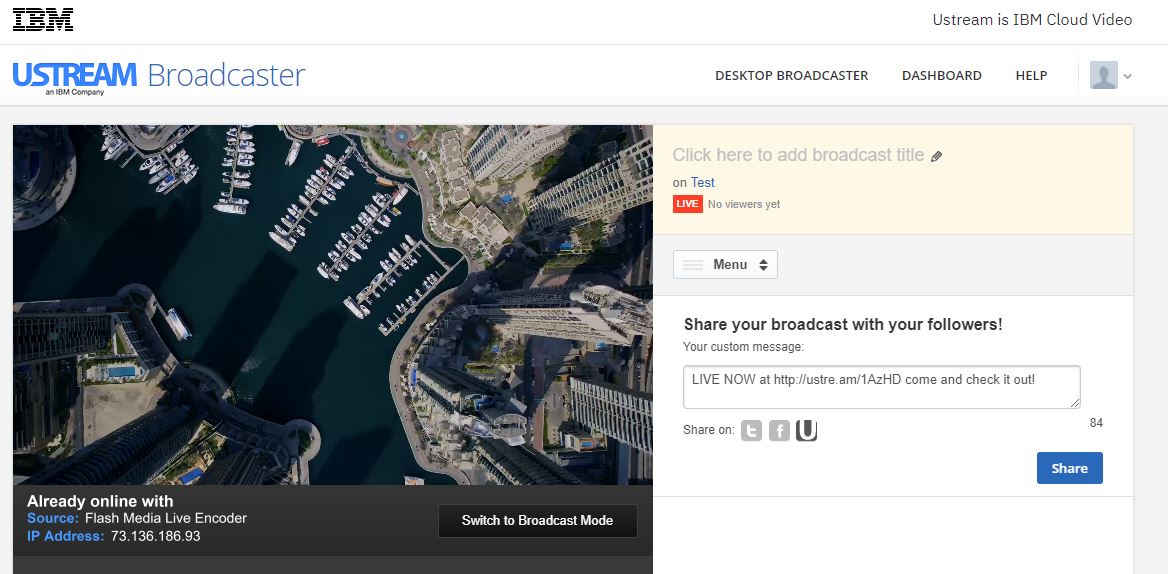This screenshot has height=574, width=1168.
Task: Click the blue Share button
Action: [1070, 468]
